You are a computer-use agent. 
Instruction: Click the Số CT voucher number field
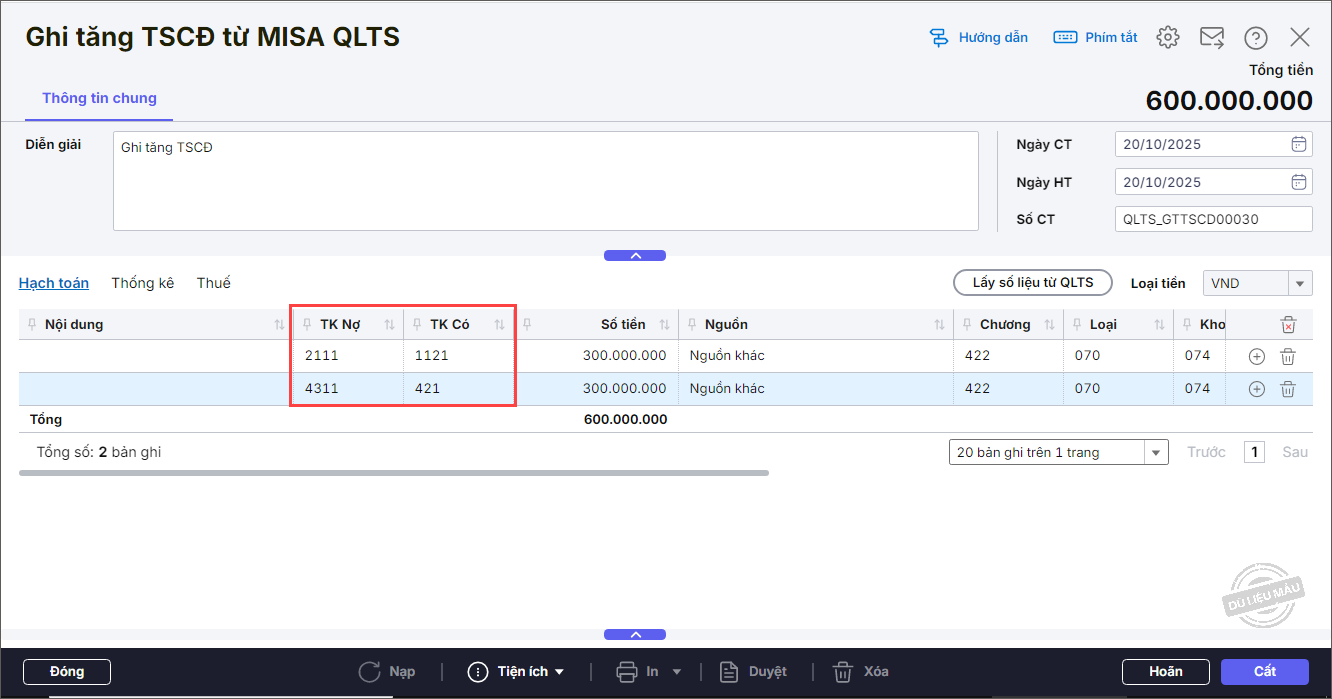(1213, 219)
